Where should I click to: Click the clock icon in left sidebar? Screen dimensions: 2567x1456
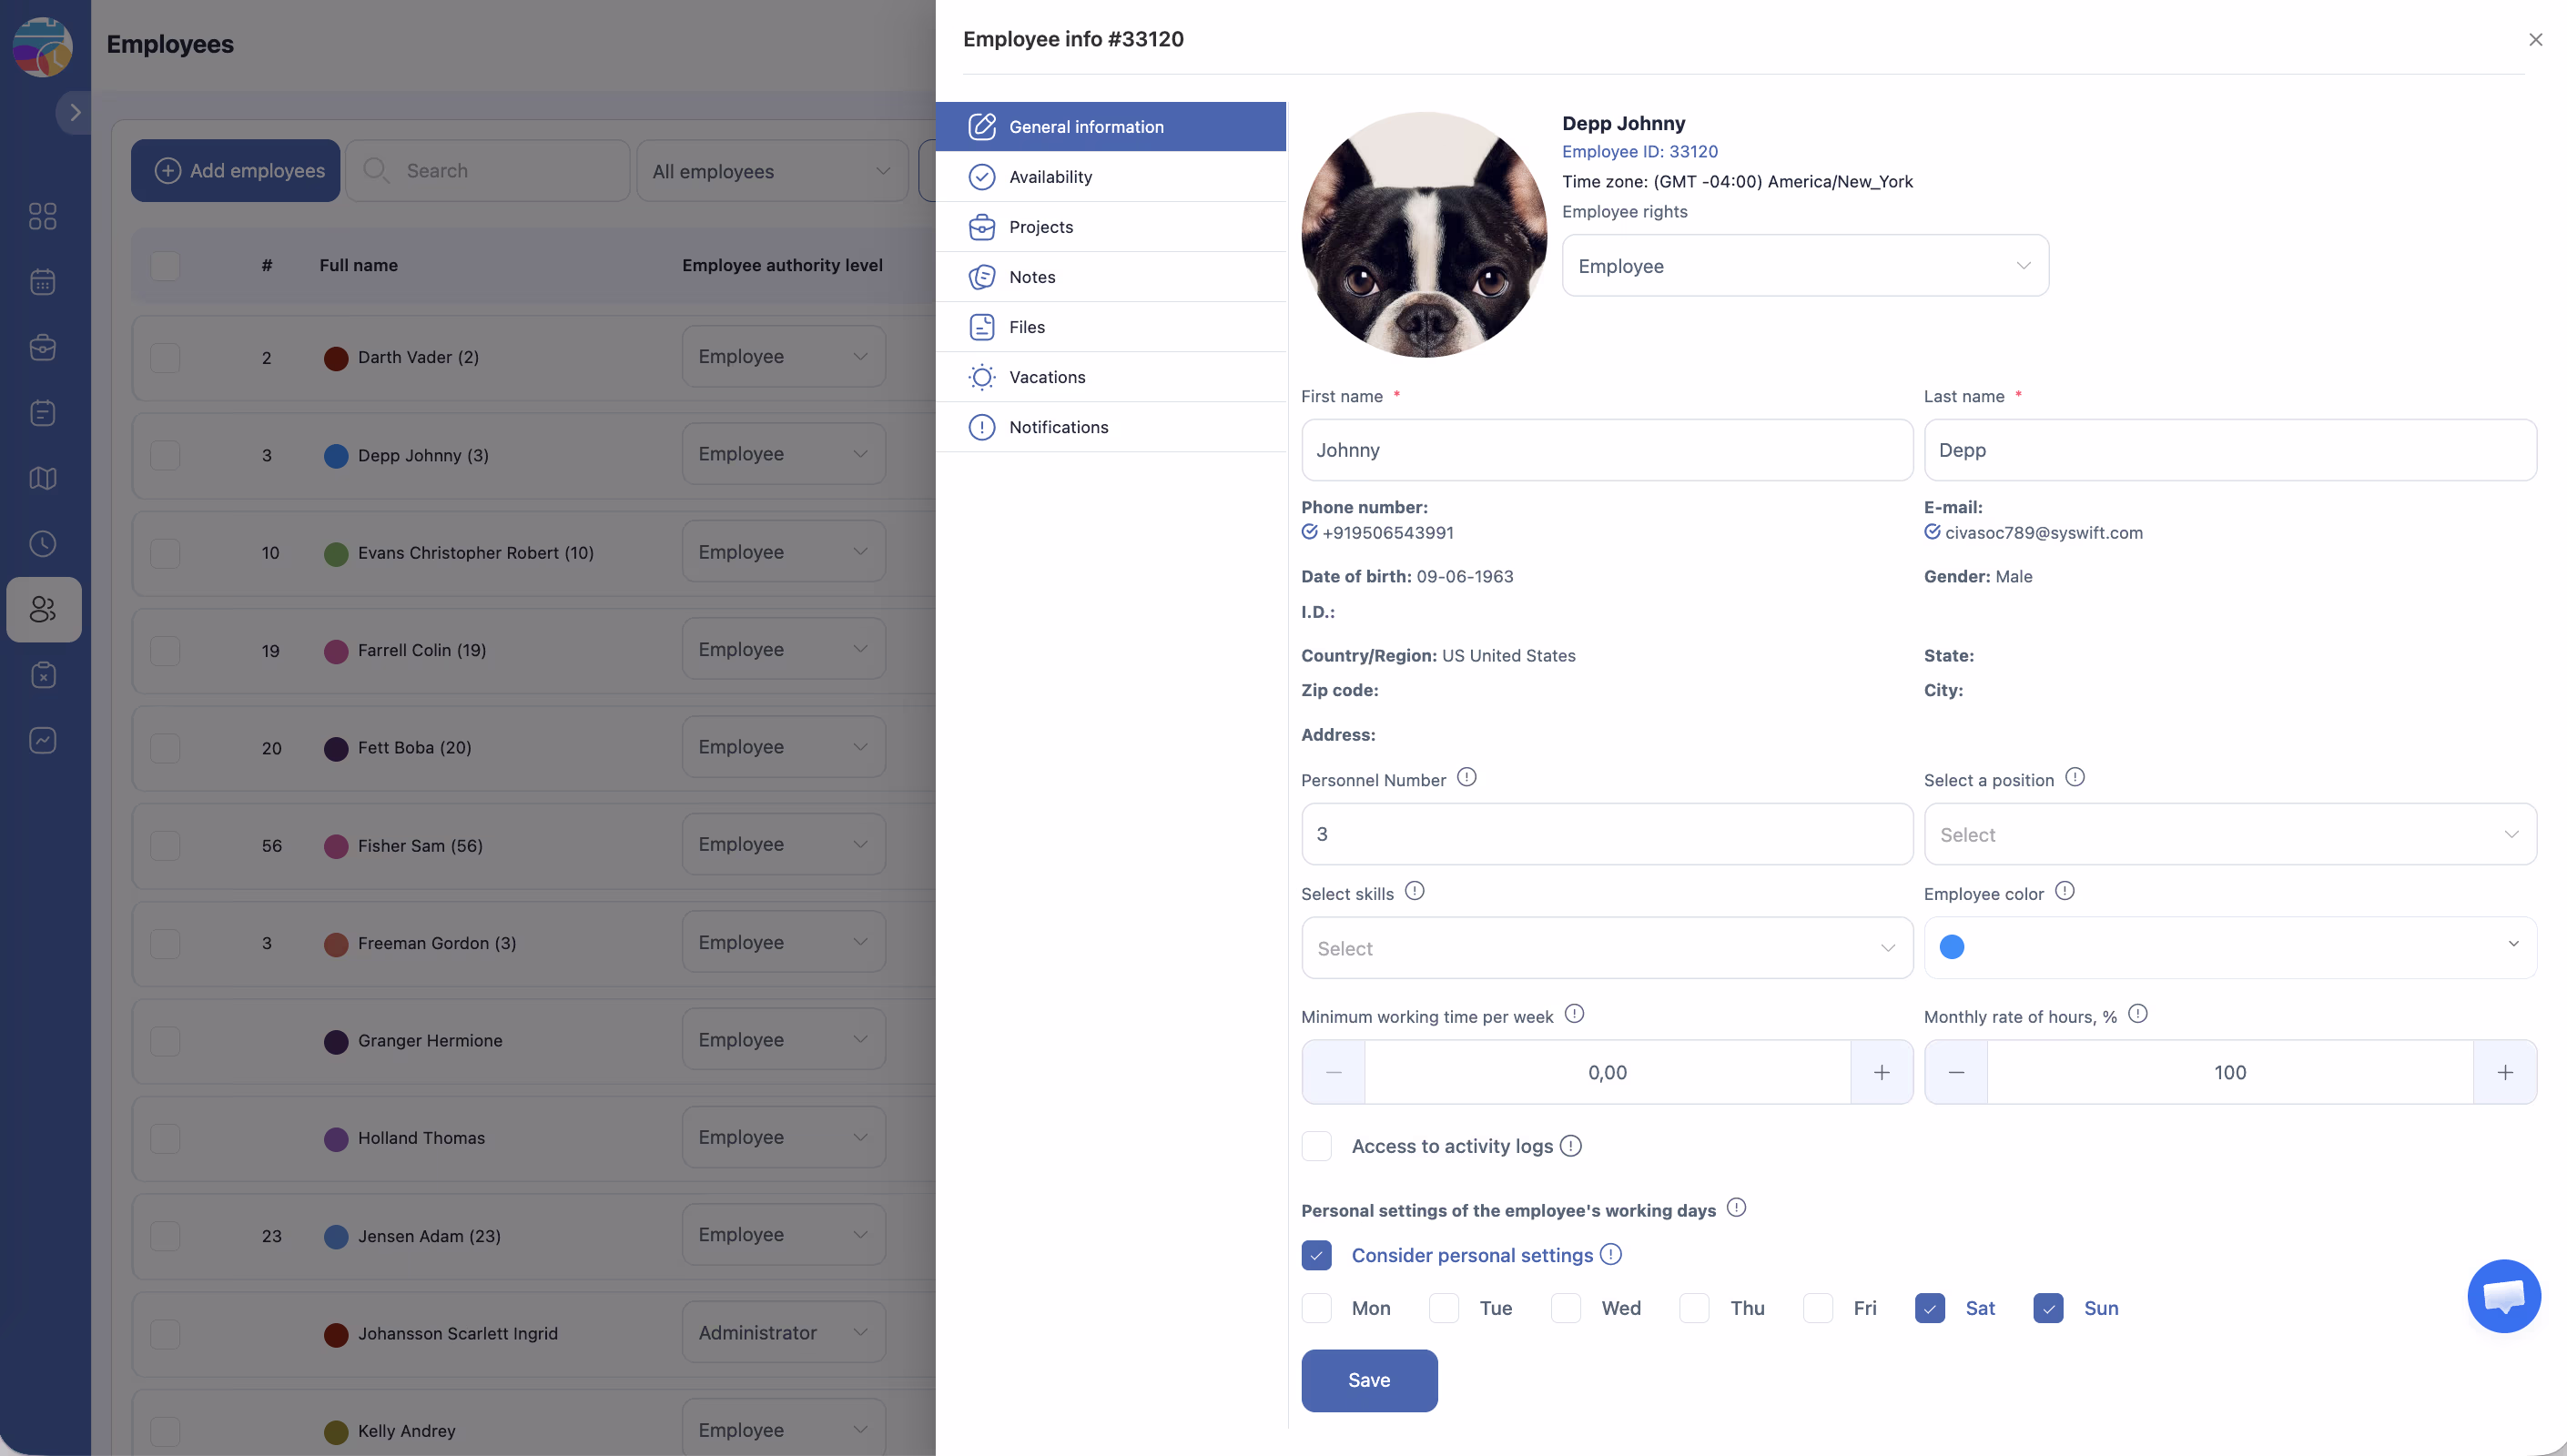coord(43,544)
